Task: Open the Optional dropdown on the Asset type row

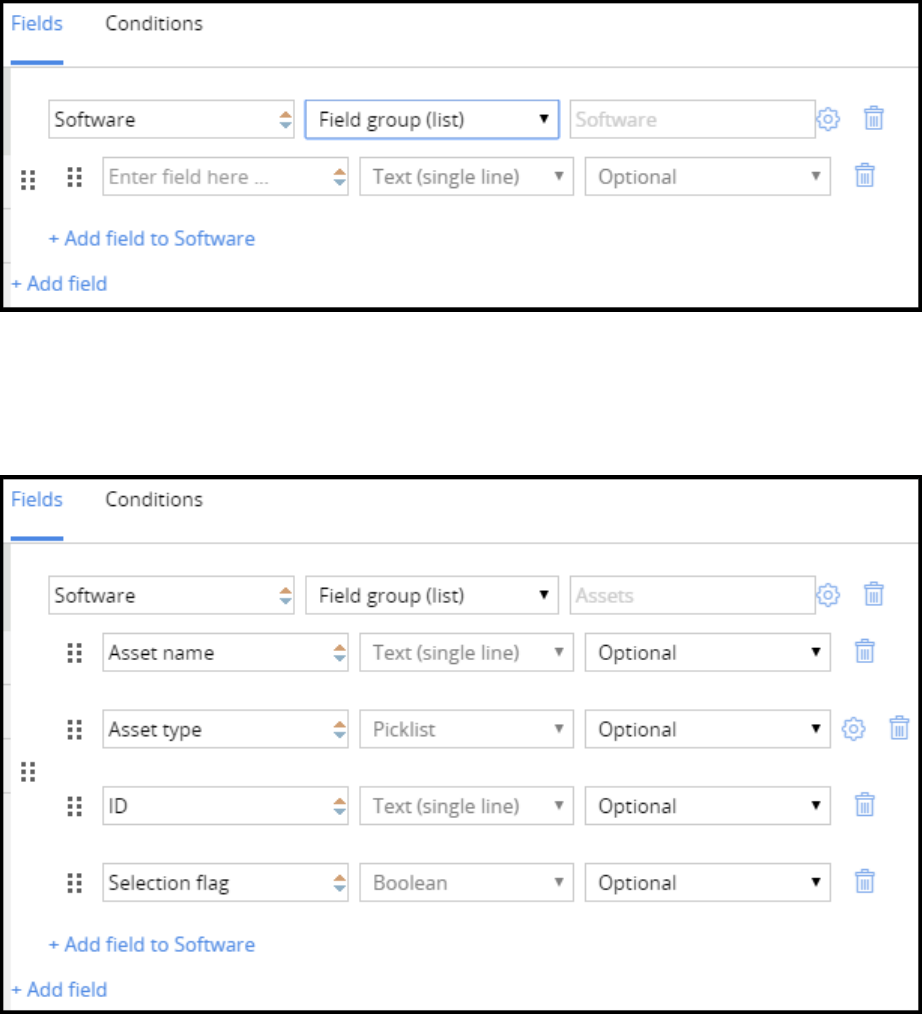Action: click(707, 729)
